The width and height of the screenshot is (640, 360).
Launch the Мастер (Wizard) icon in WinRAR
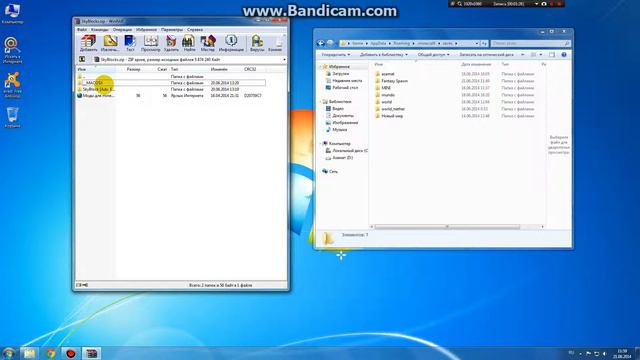point(208,43)
